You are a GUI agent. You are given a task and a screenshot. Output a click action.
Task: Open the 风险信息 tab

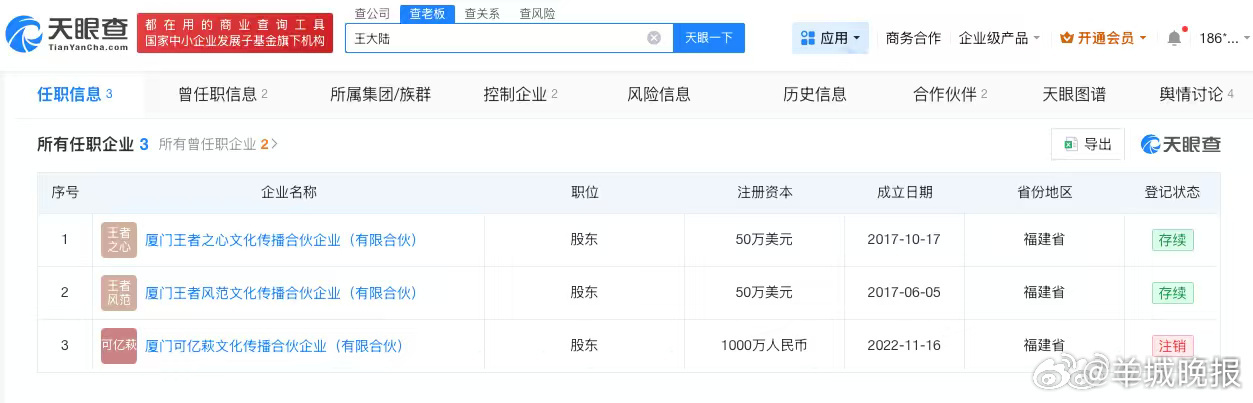click(x=659, y=94)
